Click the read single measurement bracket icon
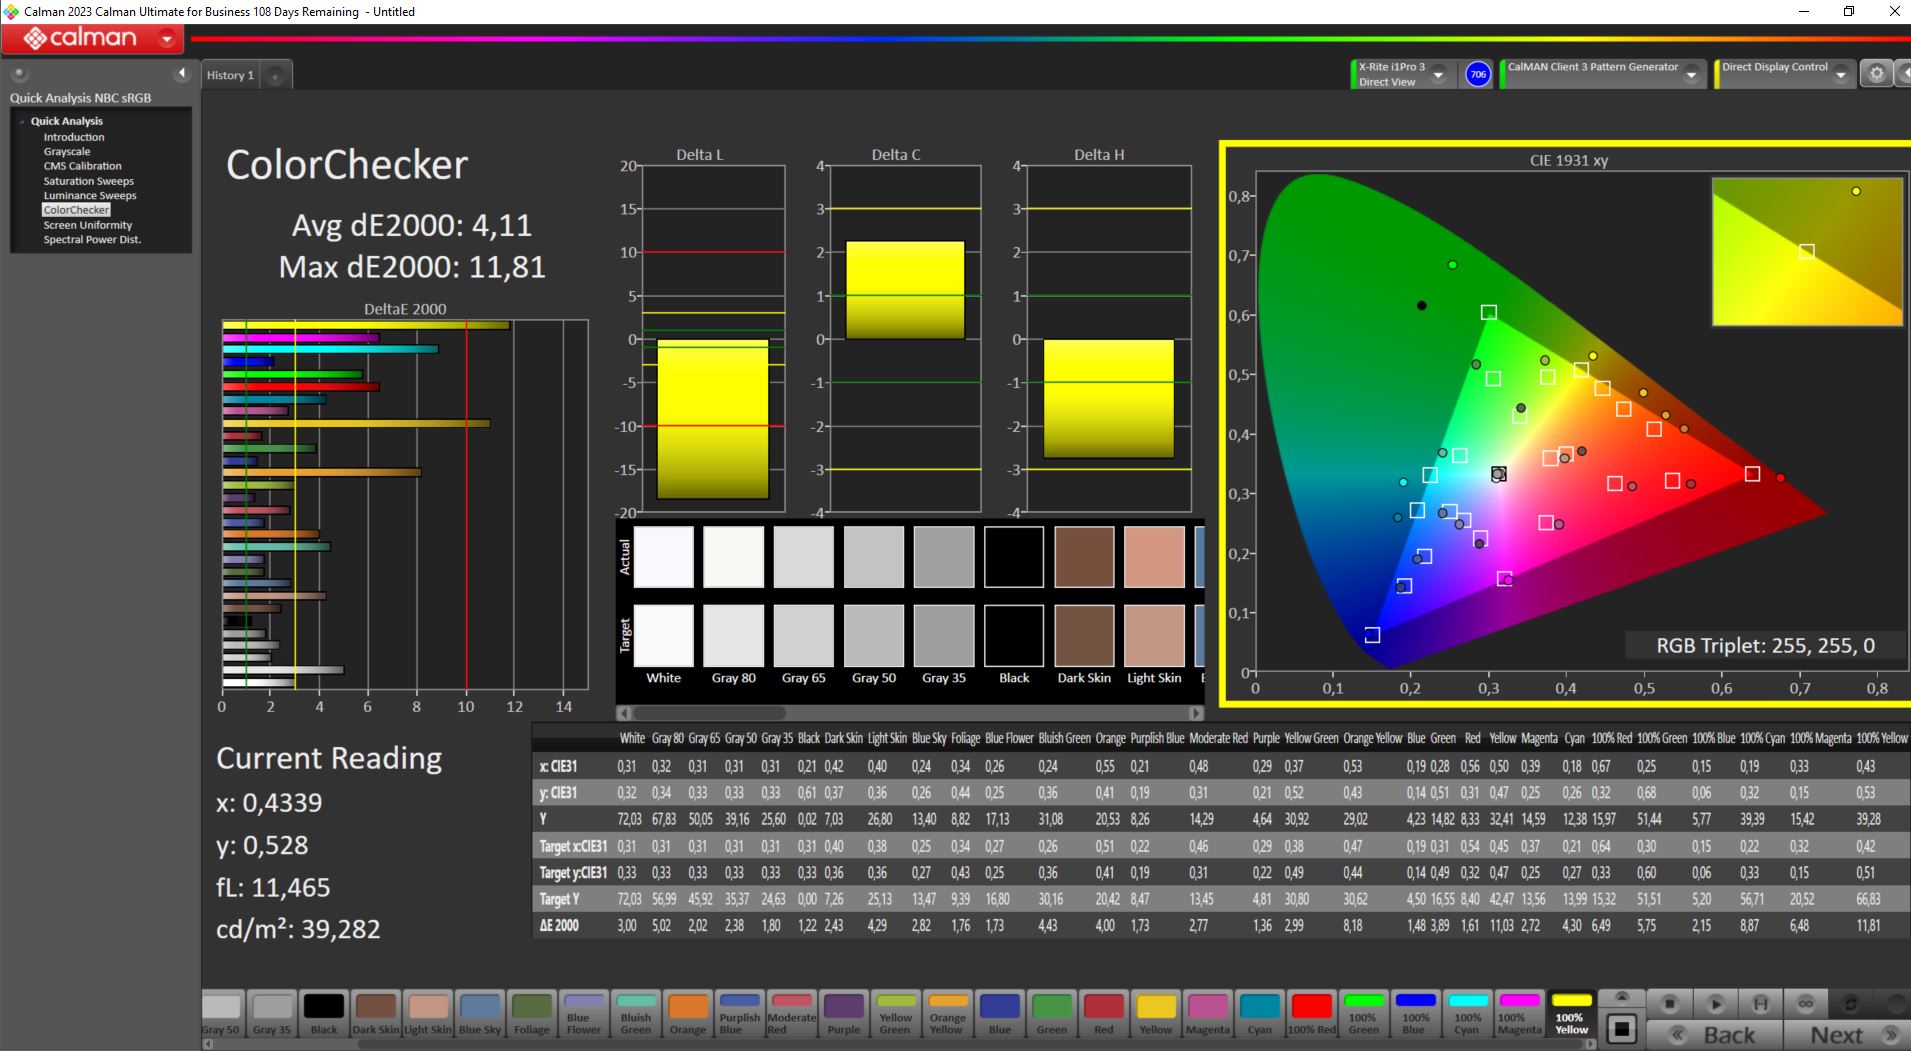 1760,1003
